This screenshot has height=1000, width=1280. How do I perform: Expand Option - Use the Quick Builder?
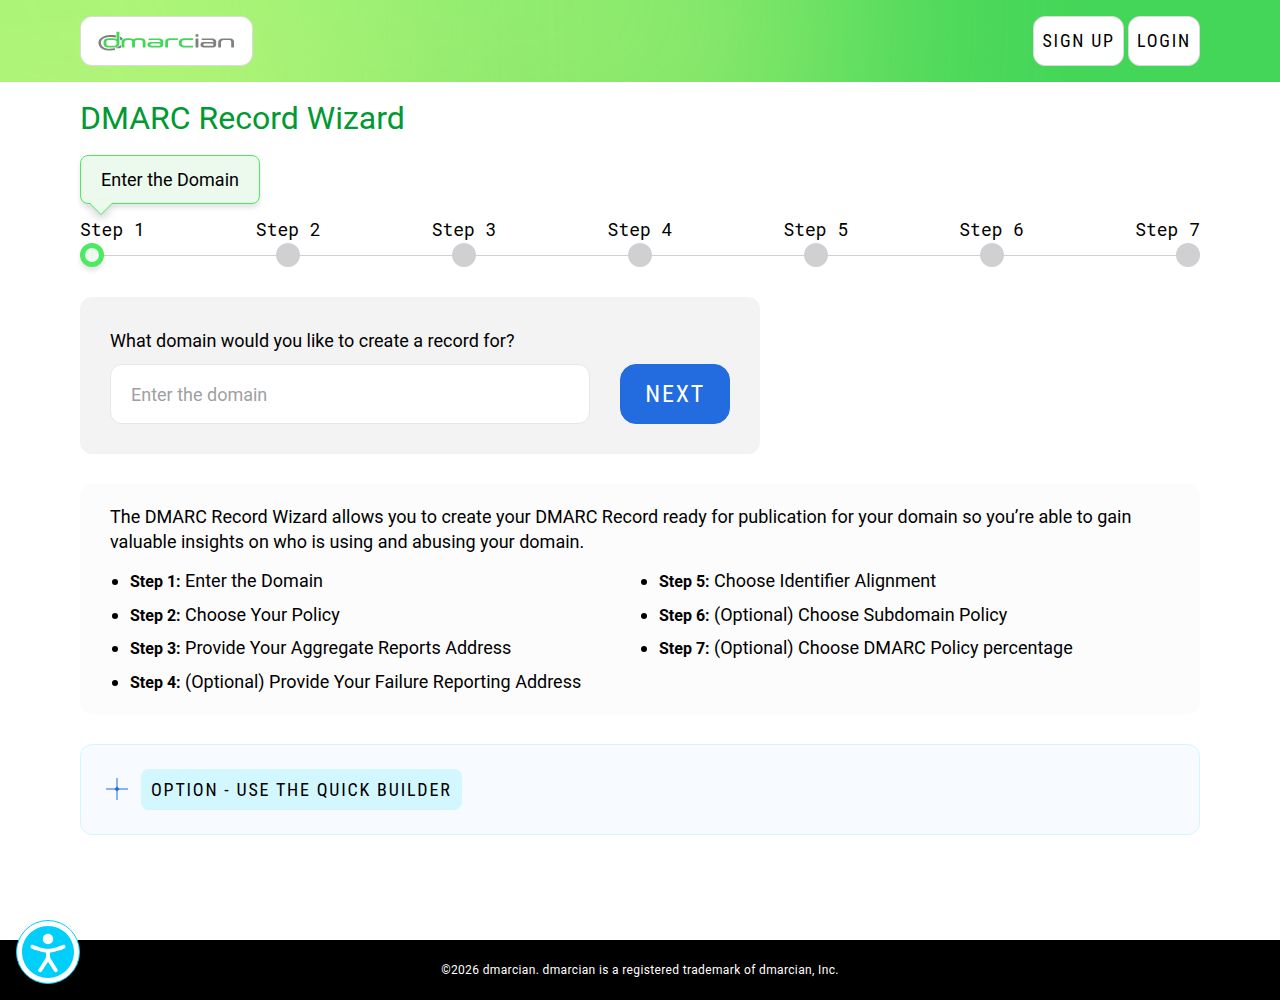[x=301, y=790]
